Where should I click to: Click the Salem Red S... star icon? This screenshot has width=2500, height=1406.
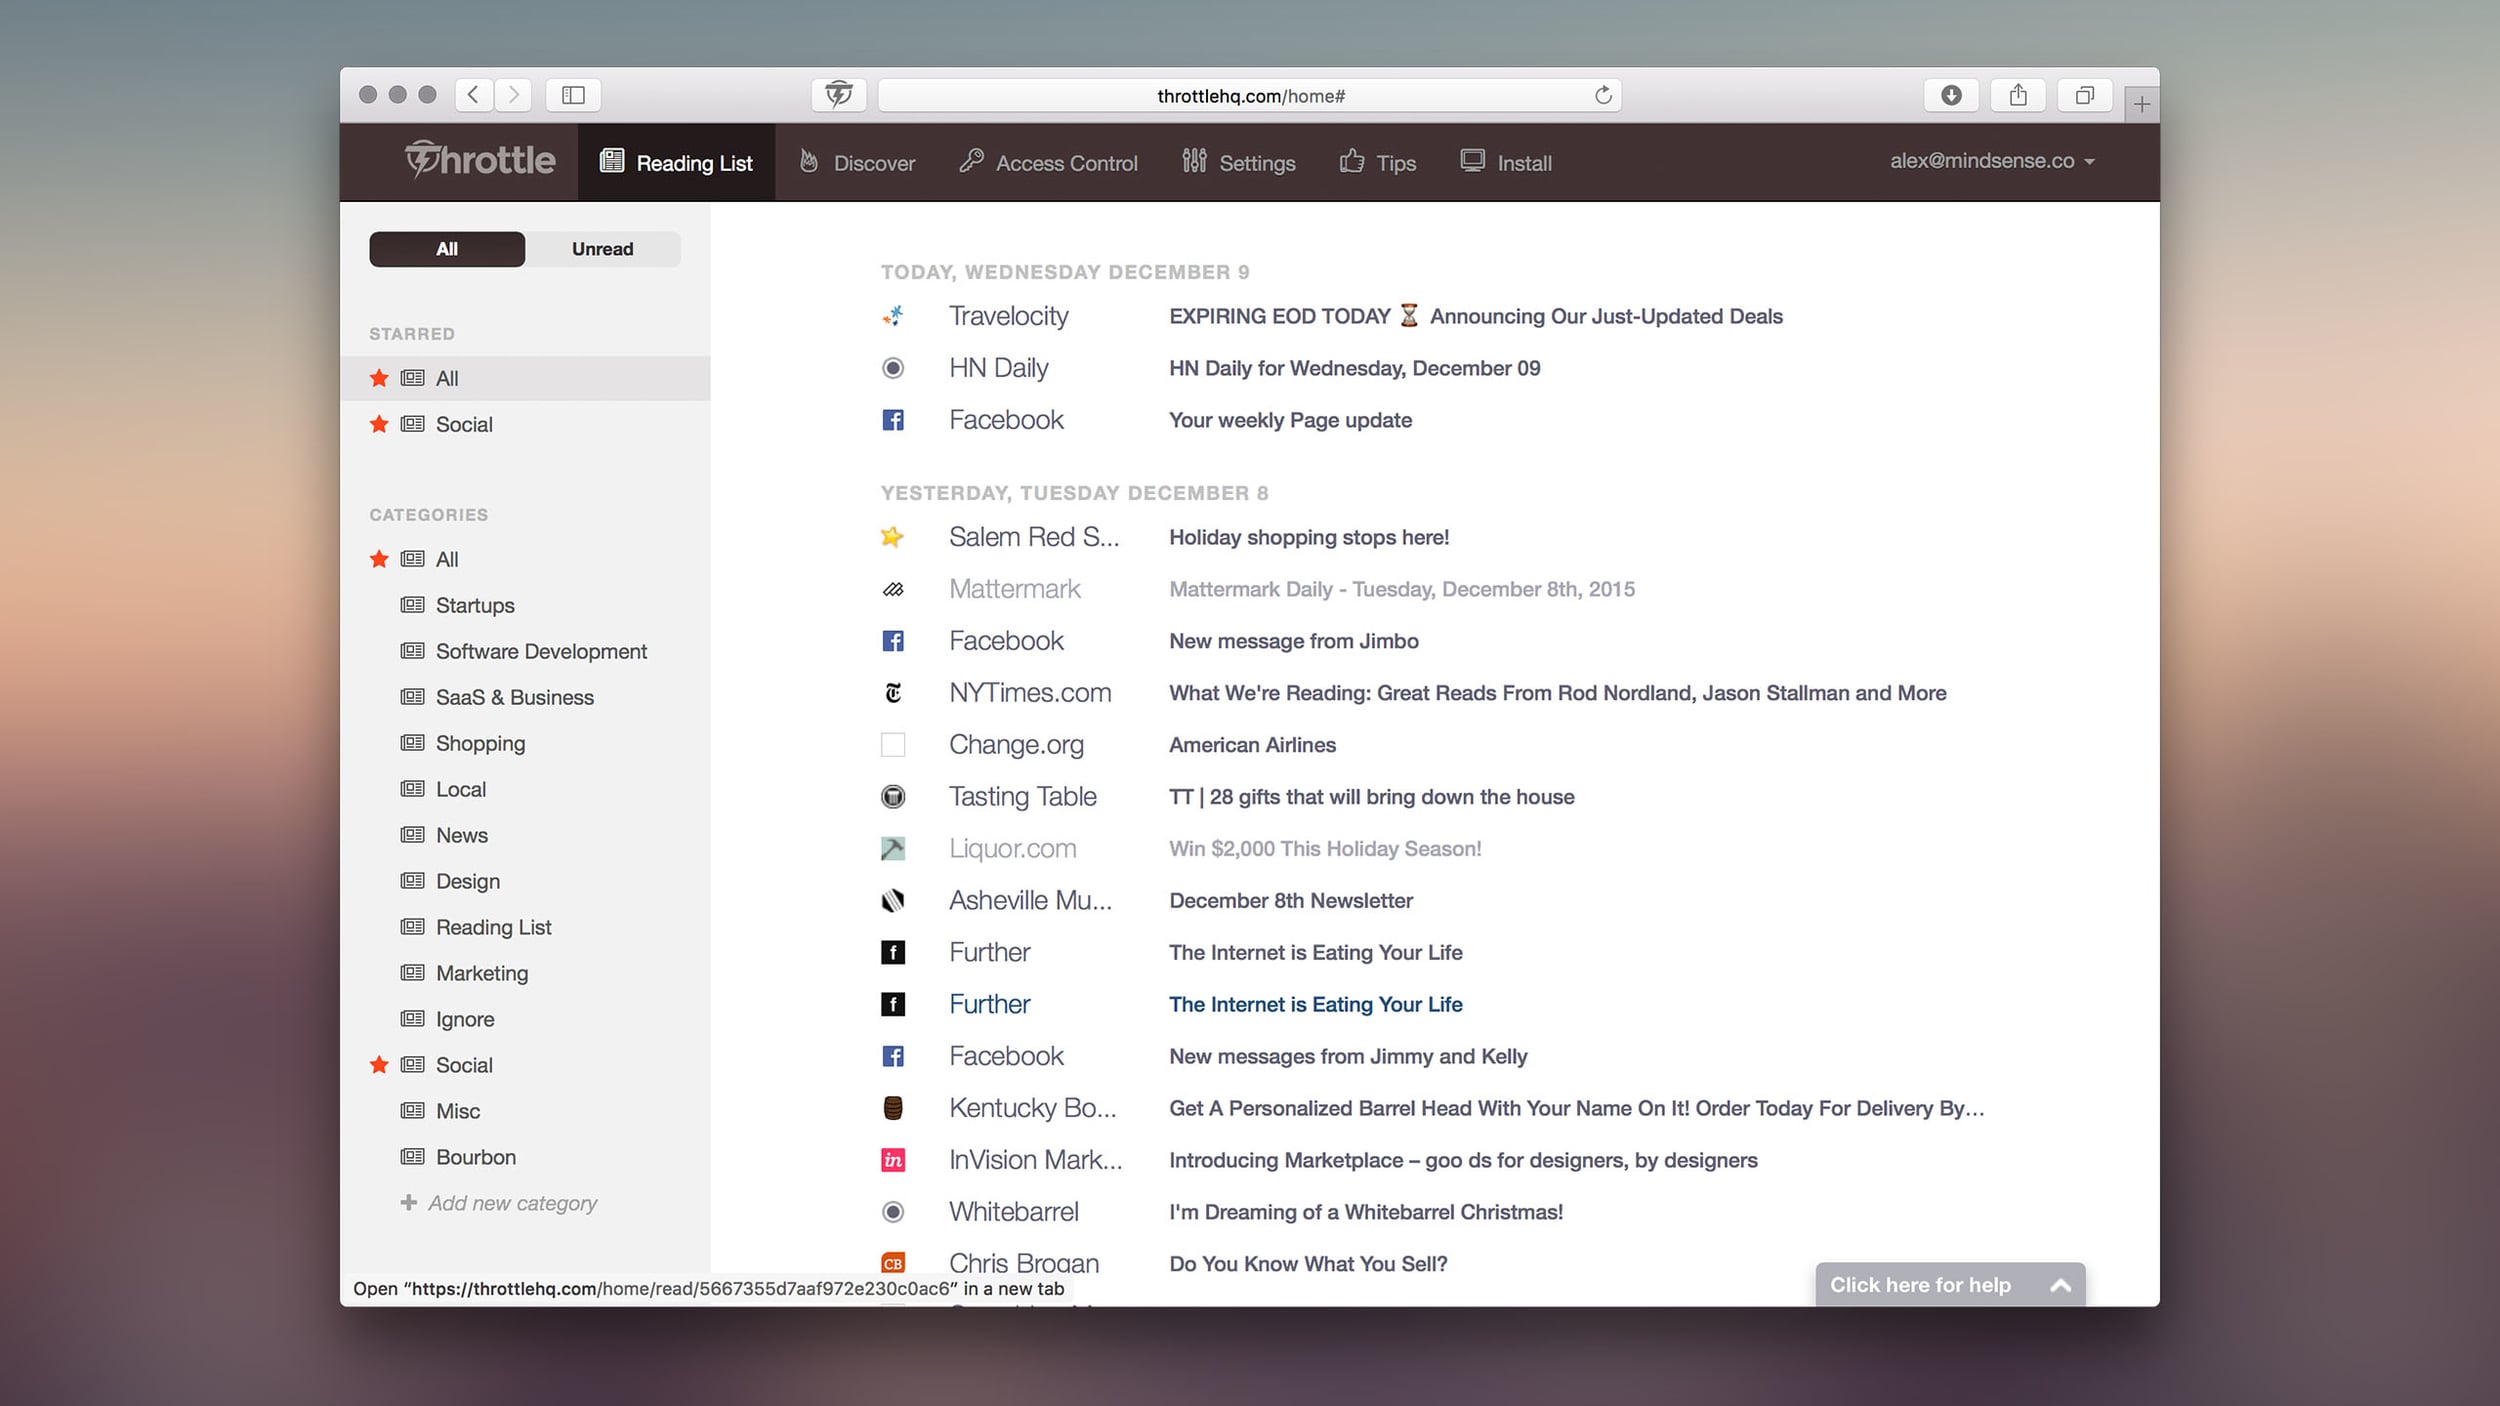pos(892,537)
